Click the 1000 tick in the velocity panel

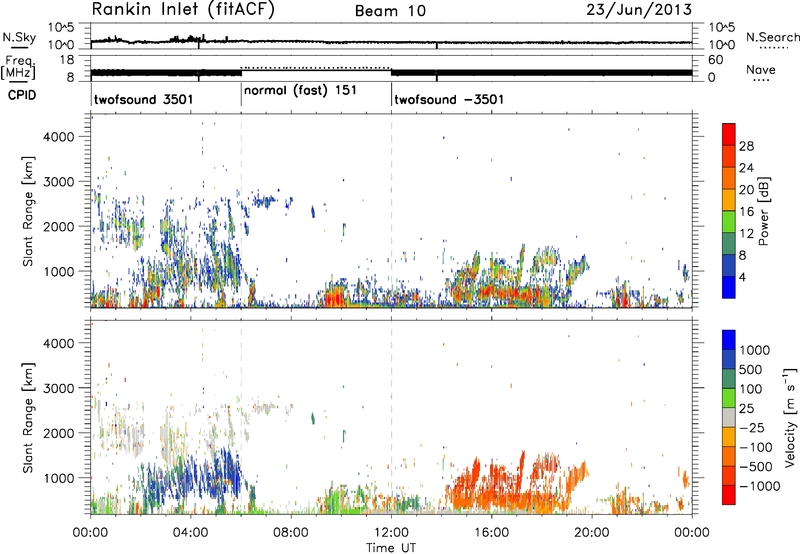tap(58, 478)
